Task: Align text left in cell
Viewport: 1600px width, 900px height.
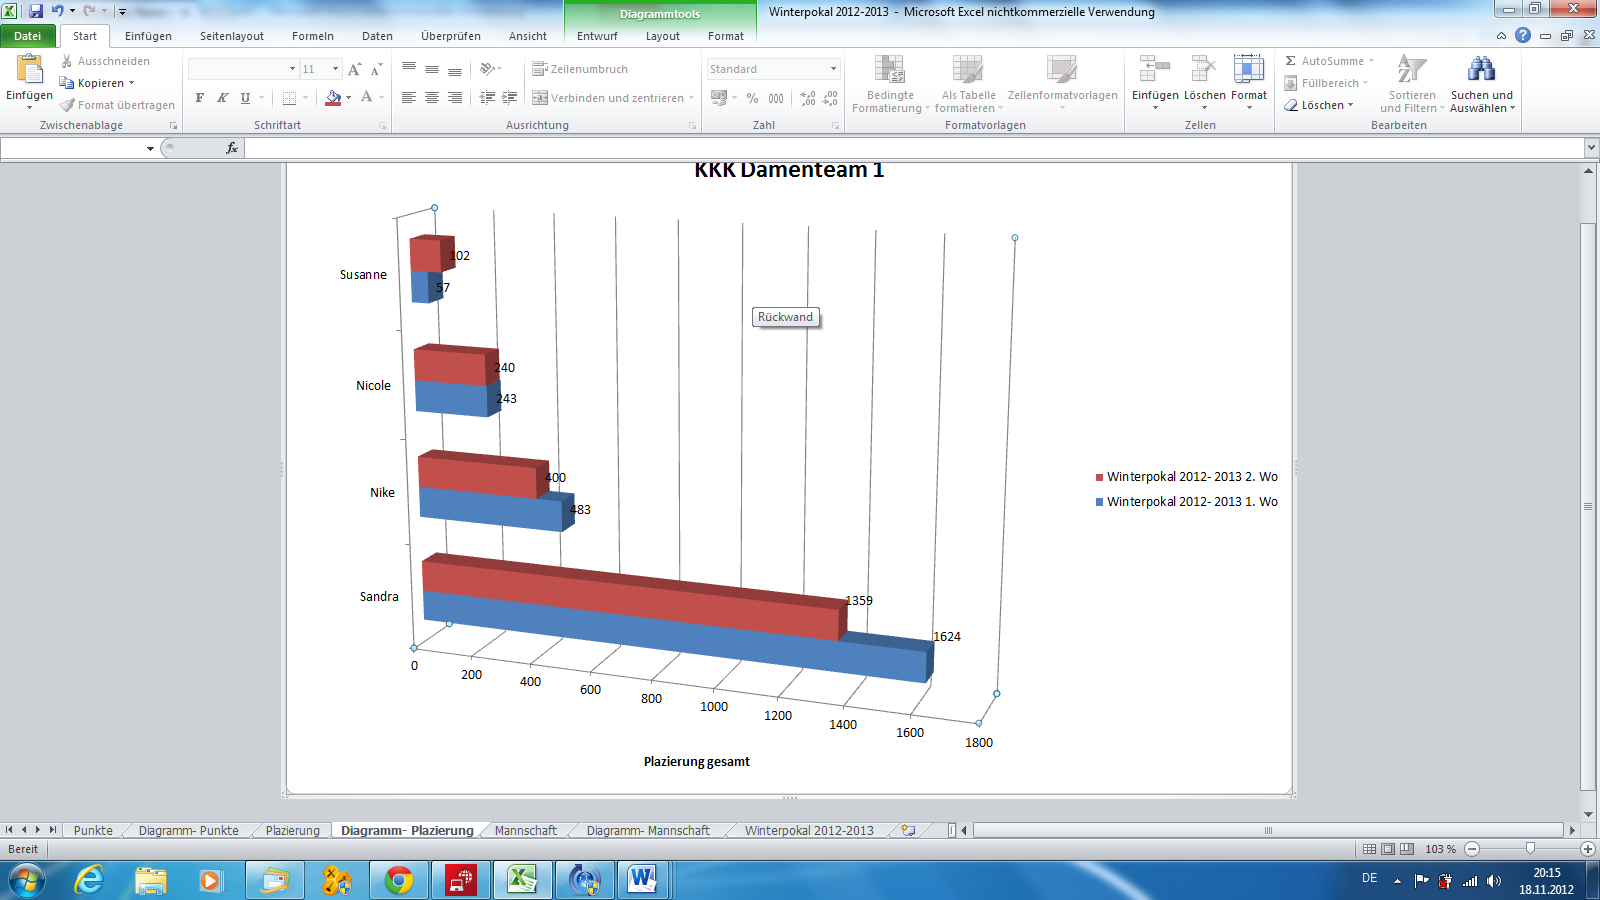Action: pyautogui.click(x=409, y=98)
